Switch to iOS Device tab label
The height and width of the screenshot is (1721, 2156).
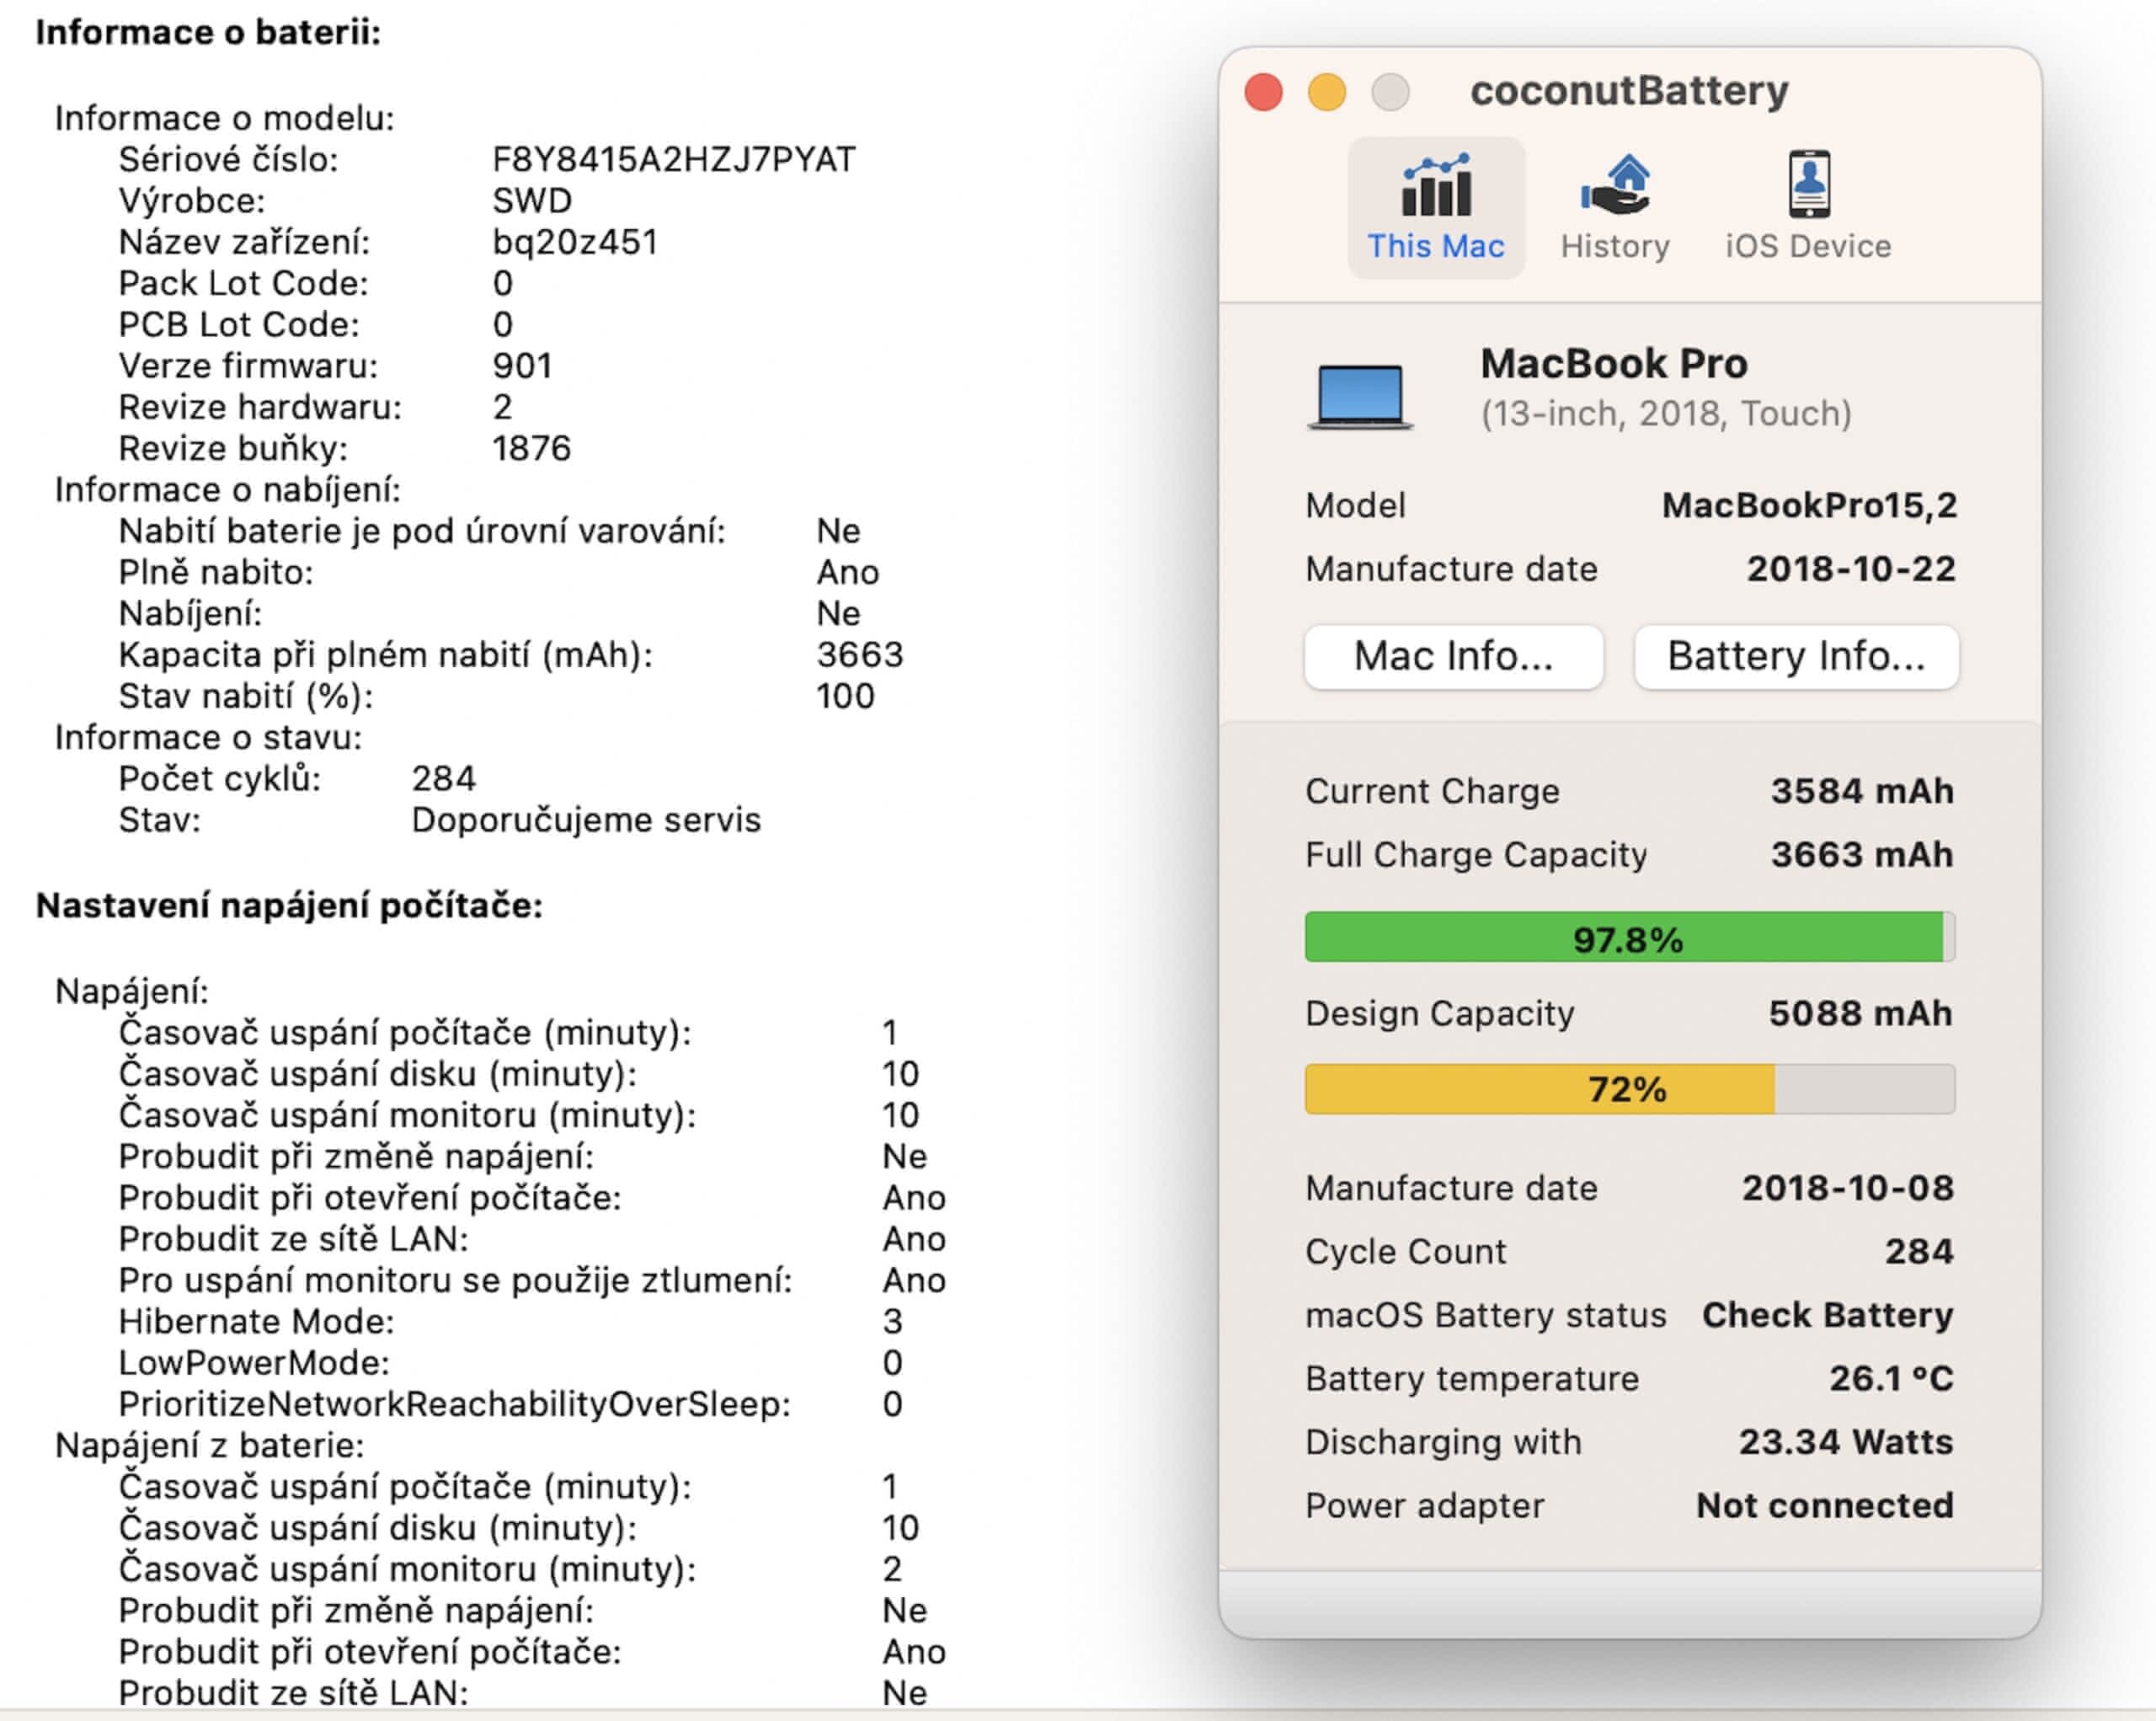1808,246
